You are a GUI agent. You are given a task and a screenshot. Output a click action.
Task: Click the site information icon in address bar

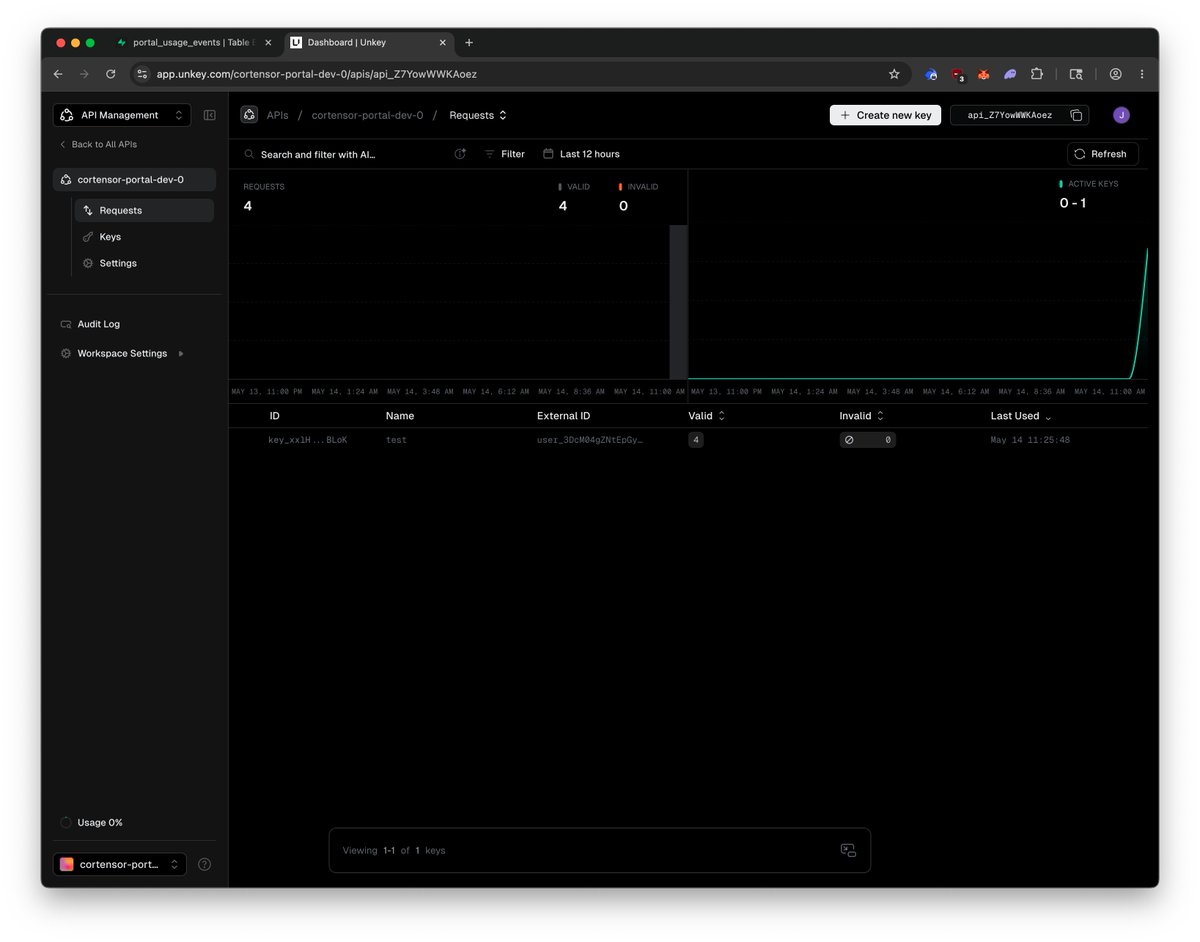click(x=142, y=74)
